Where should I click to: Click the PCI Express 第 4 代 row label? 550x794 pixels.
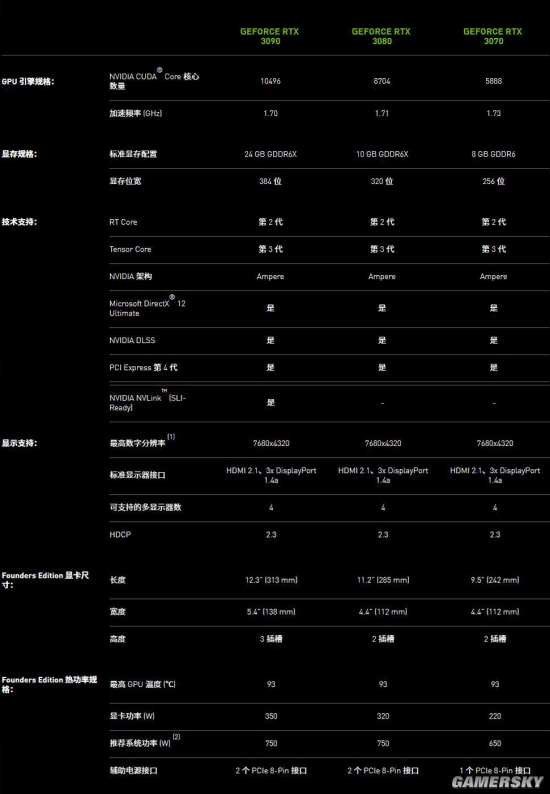tap(143, 368)
